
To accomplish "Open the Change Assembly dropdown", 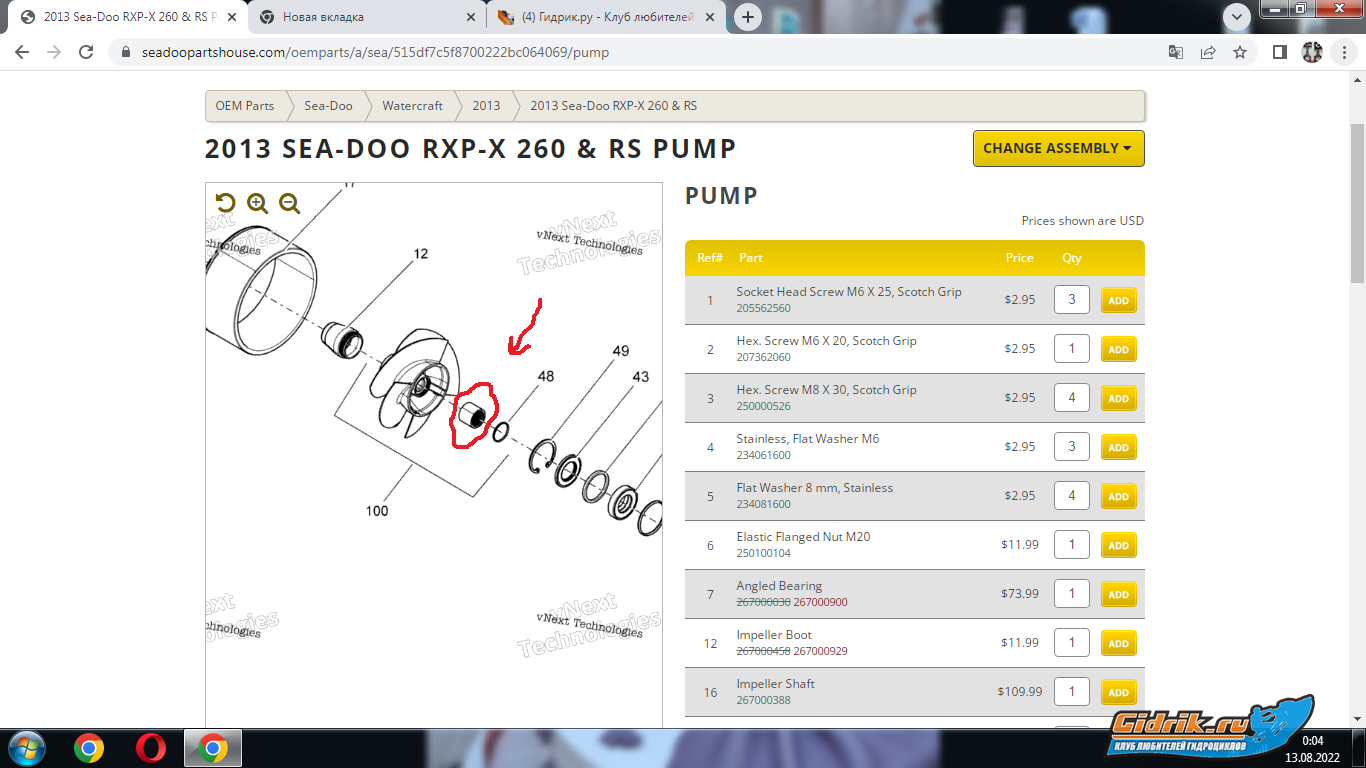I will coord(1058,148).
